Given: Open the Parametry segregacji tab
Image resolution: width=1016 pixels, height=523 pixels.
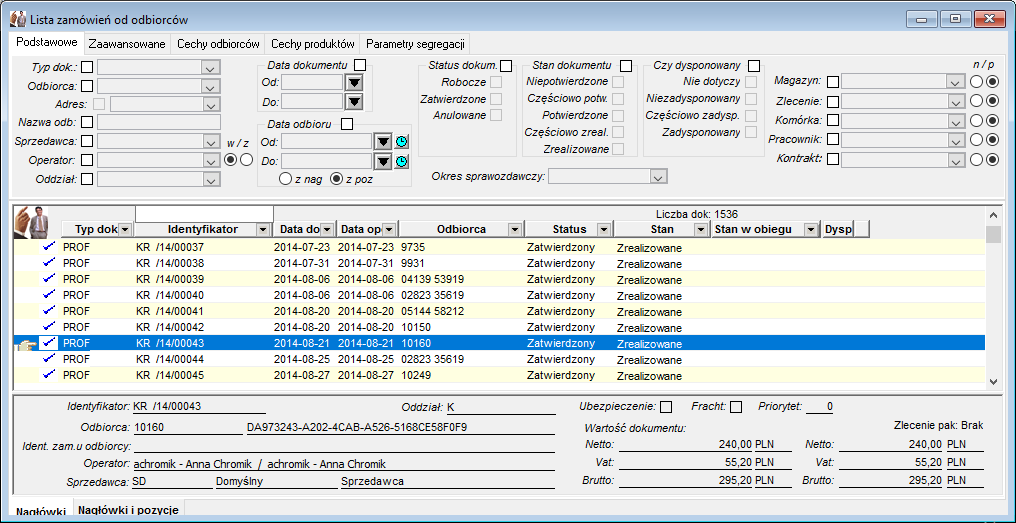Looking at the screenshot, I should click(x=415, y=45).
